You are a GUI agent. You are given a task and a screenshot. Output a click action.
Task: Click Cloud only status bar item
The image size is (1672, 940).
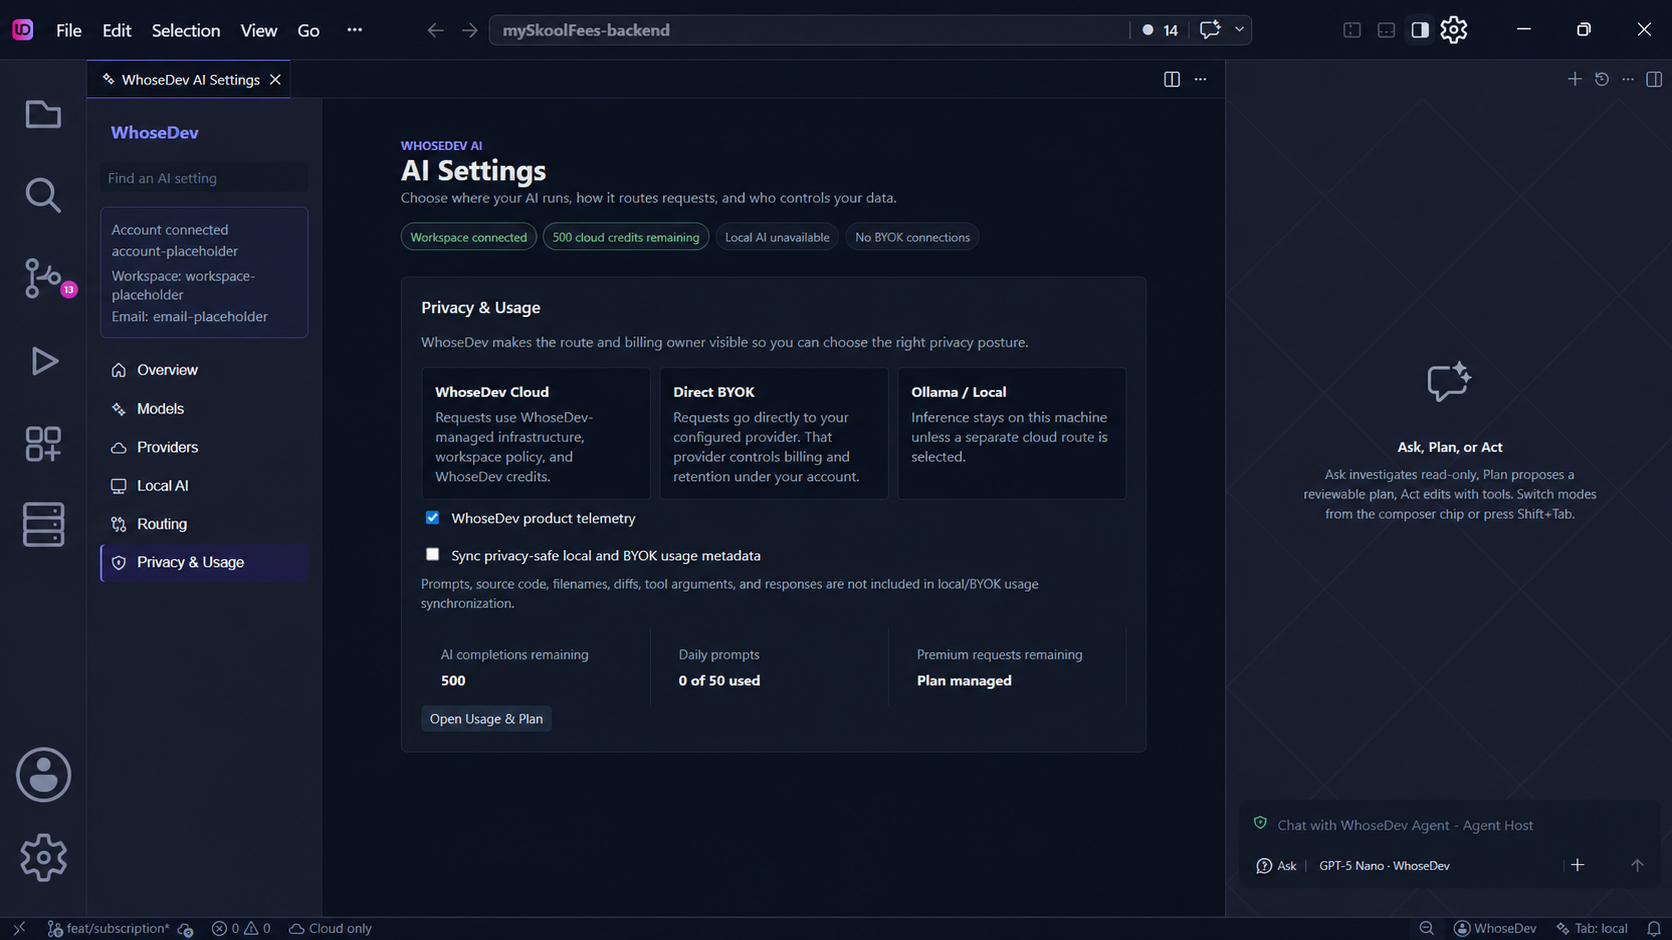(x=330, y=929)
